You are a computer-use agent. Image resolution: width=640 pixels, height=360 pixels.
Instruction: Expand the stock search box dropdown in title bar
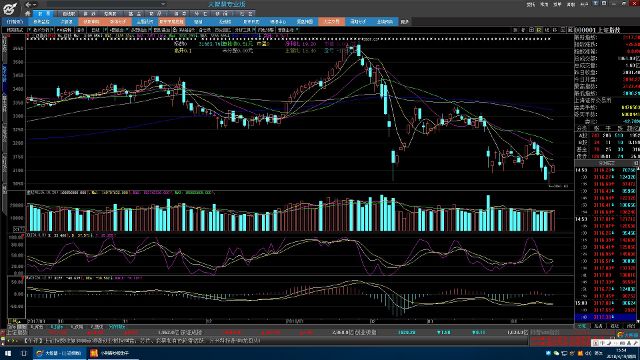163,4
